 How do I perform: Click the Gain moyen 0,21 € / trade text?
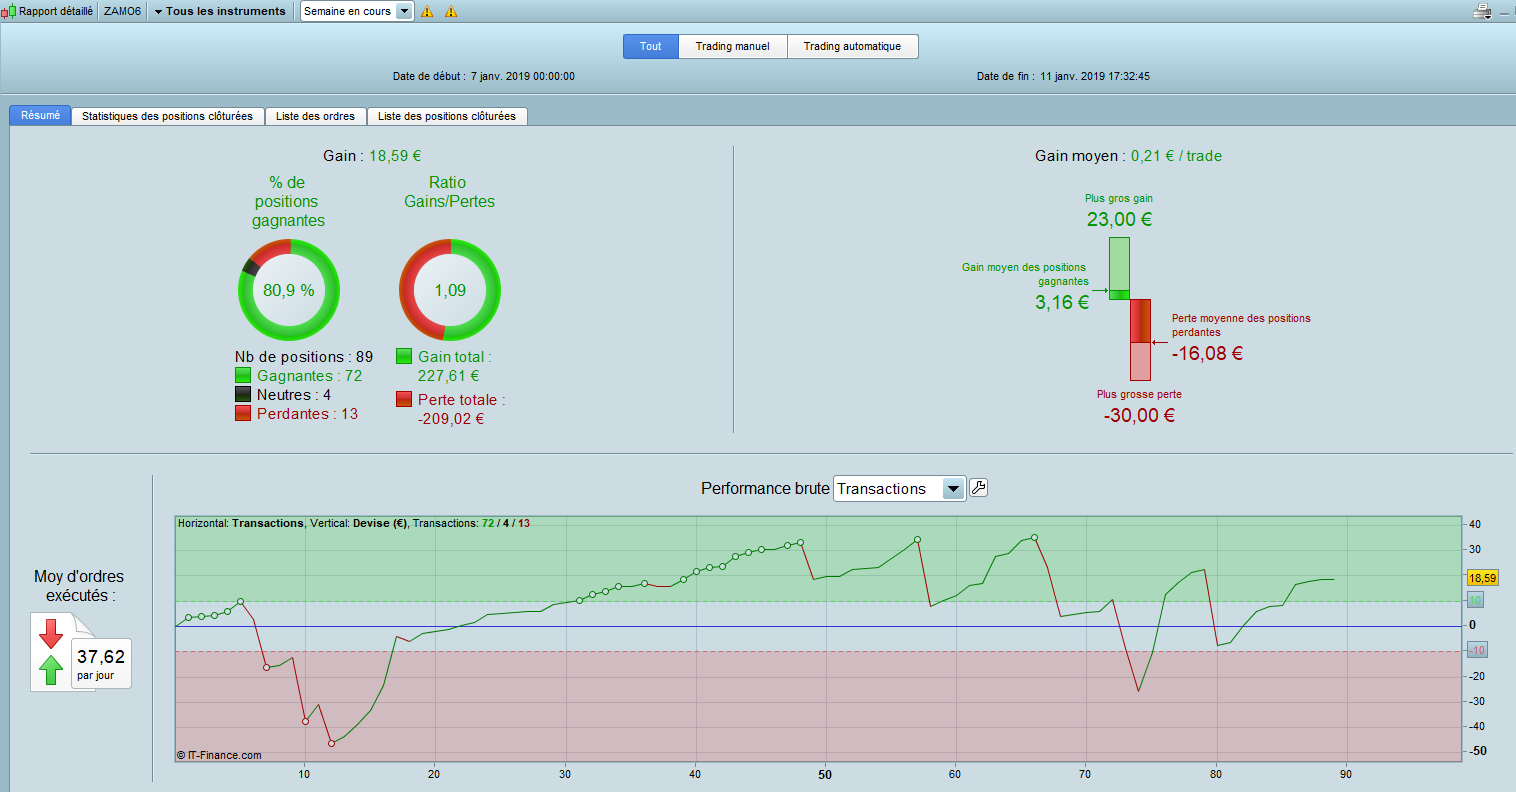click(1128, 156)
